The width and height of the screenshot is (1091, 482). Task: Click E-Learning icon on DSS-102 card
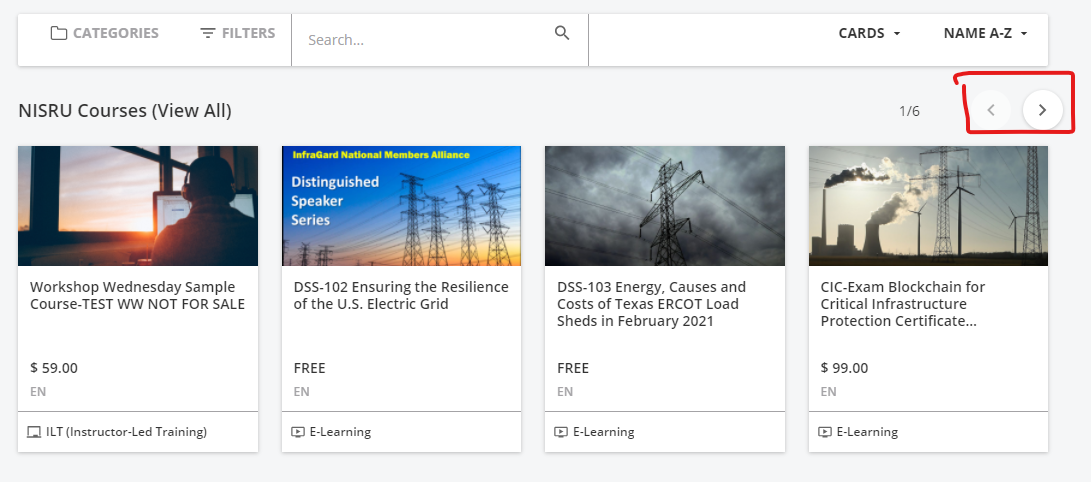coord(298,432)
